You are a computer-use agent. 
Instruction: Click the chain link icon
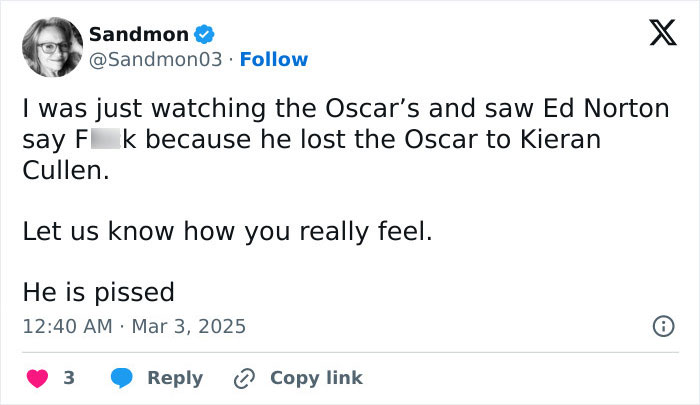coord(244,378)
